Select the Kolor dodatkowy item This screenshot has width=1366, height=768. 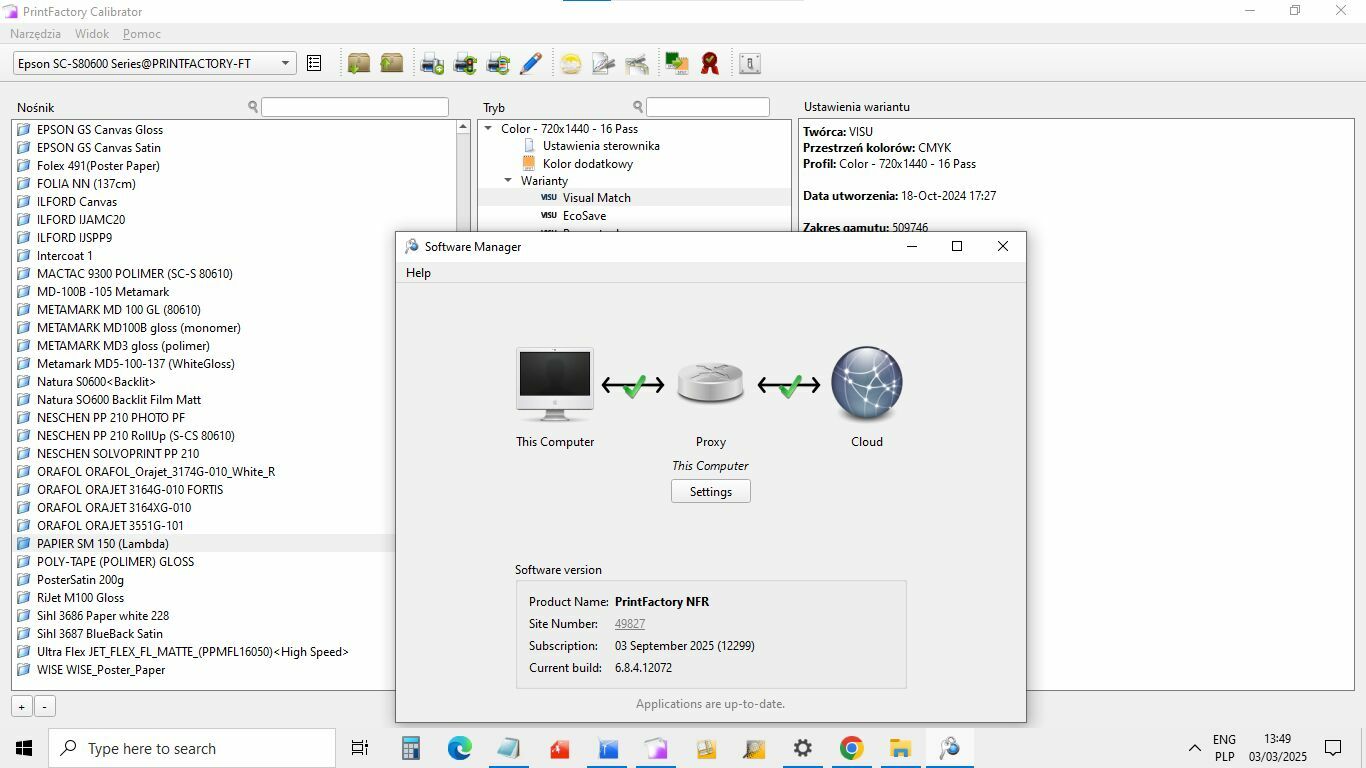(x=587, y=164)
